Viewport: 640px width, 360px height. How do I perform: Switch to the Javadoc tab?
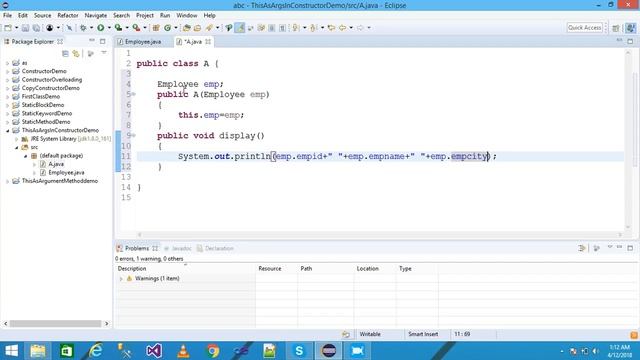coord(181,248)
